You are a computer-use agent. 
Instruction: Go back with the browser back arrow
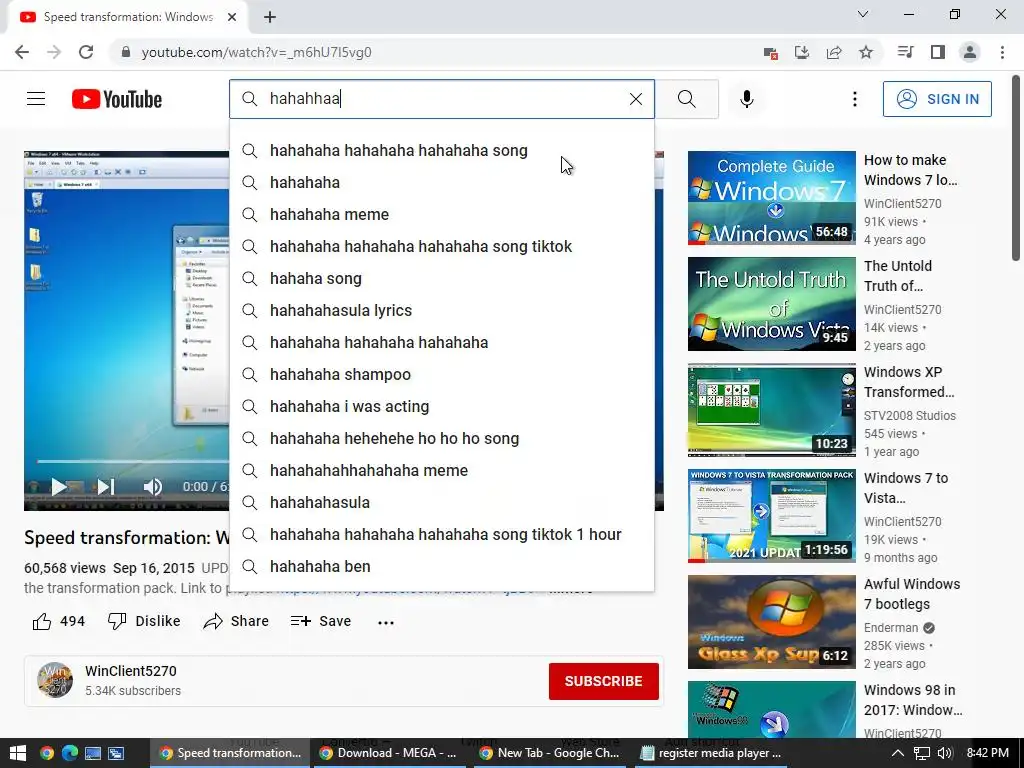22,52
